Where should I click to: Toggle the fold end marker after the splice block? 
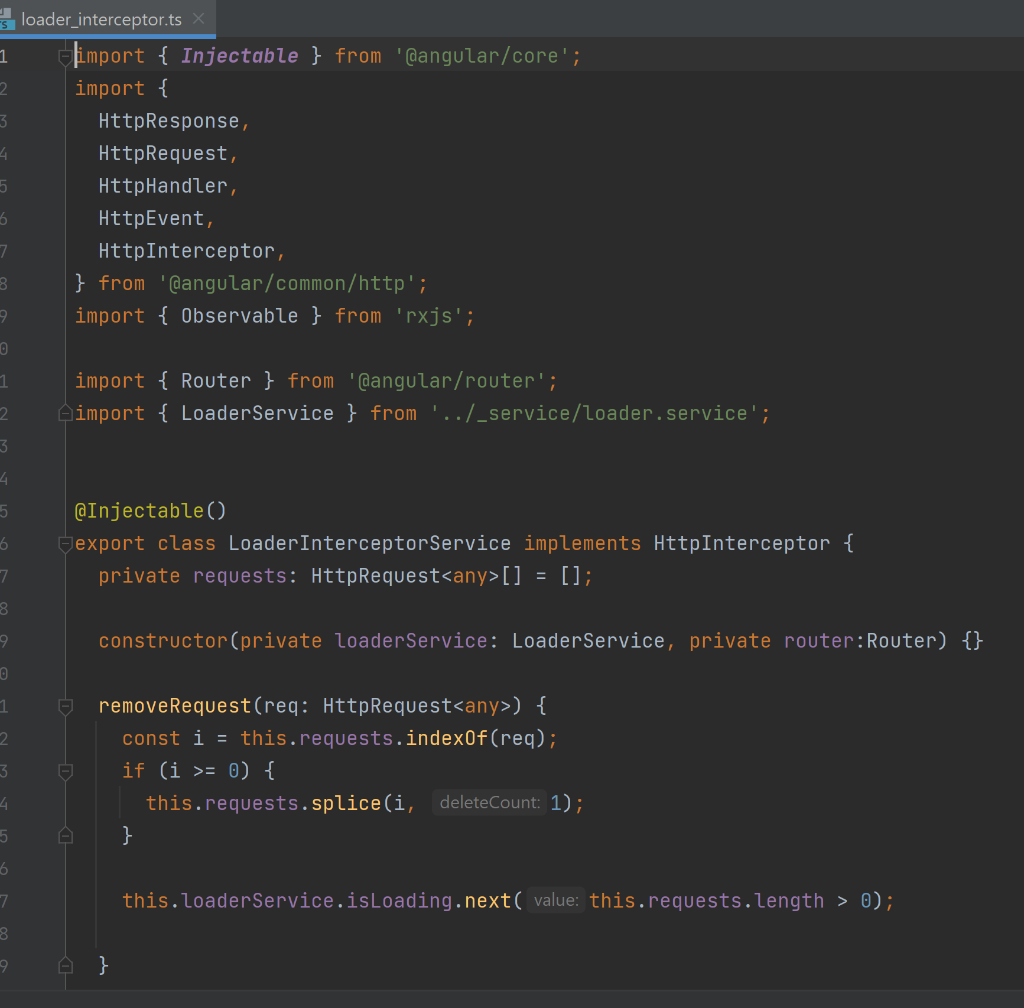(65, 835)
